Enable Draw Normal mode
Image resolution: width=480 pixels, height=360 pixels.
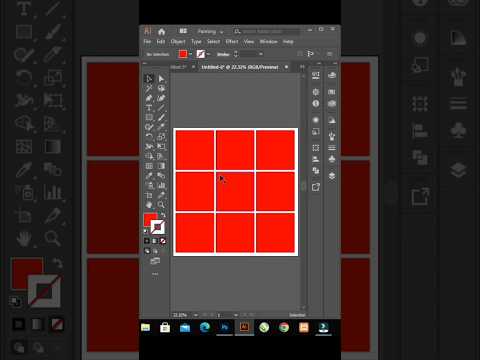(147, 251)
